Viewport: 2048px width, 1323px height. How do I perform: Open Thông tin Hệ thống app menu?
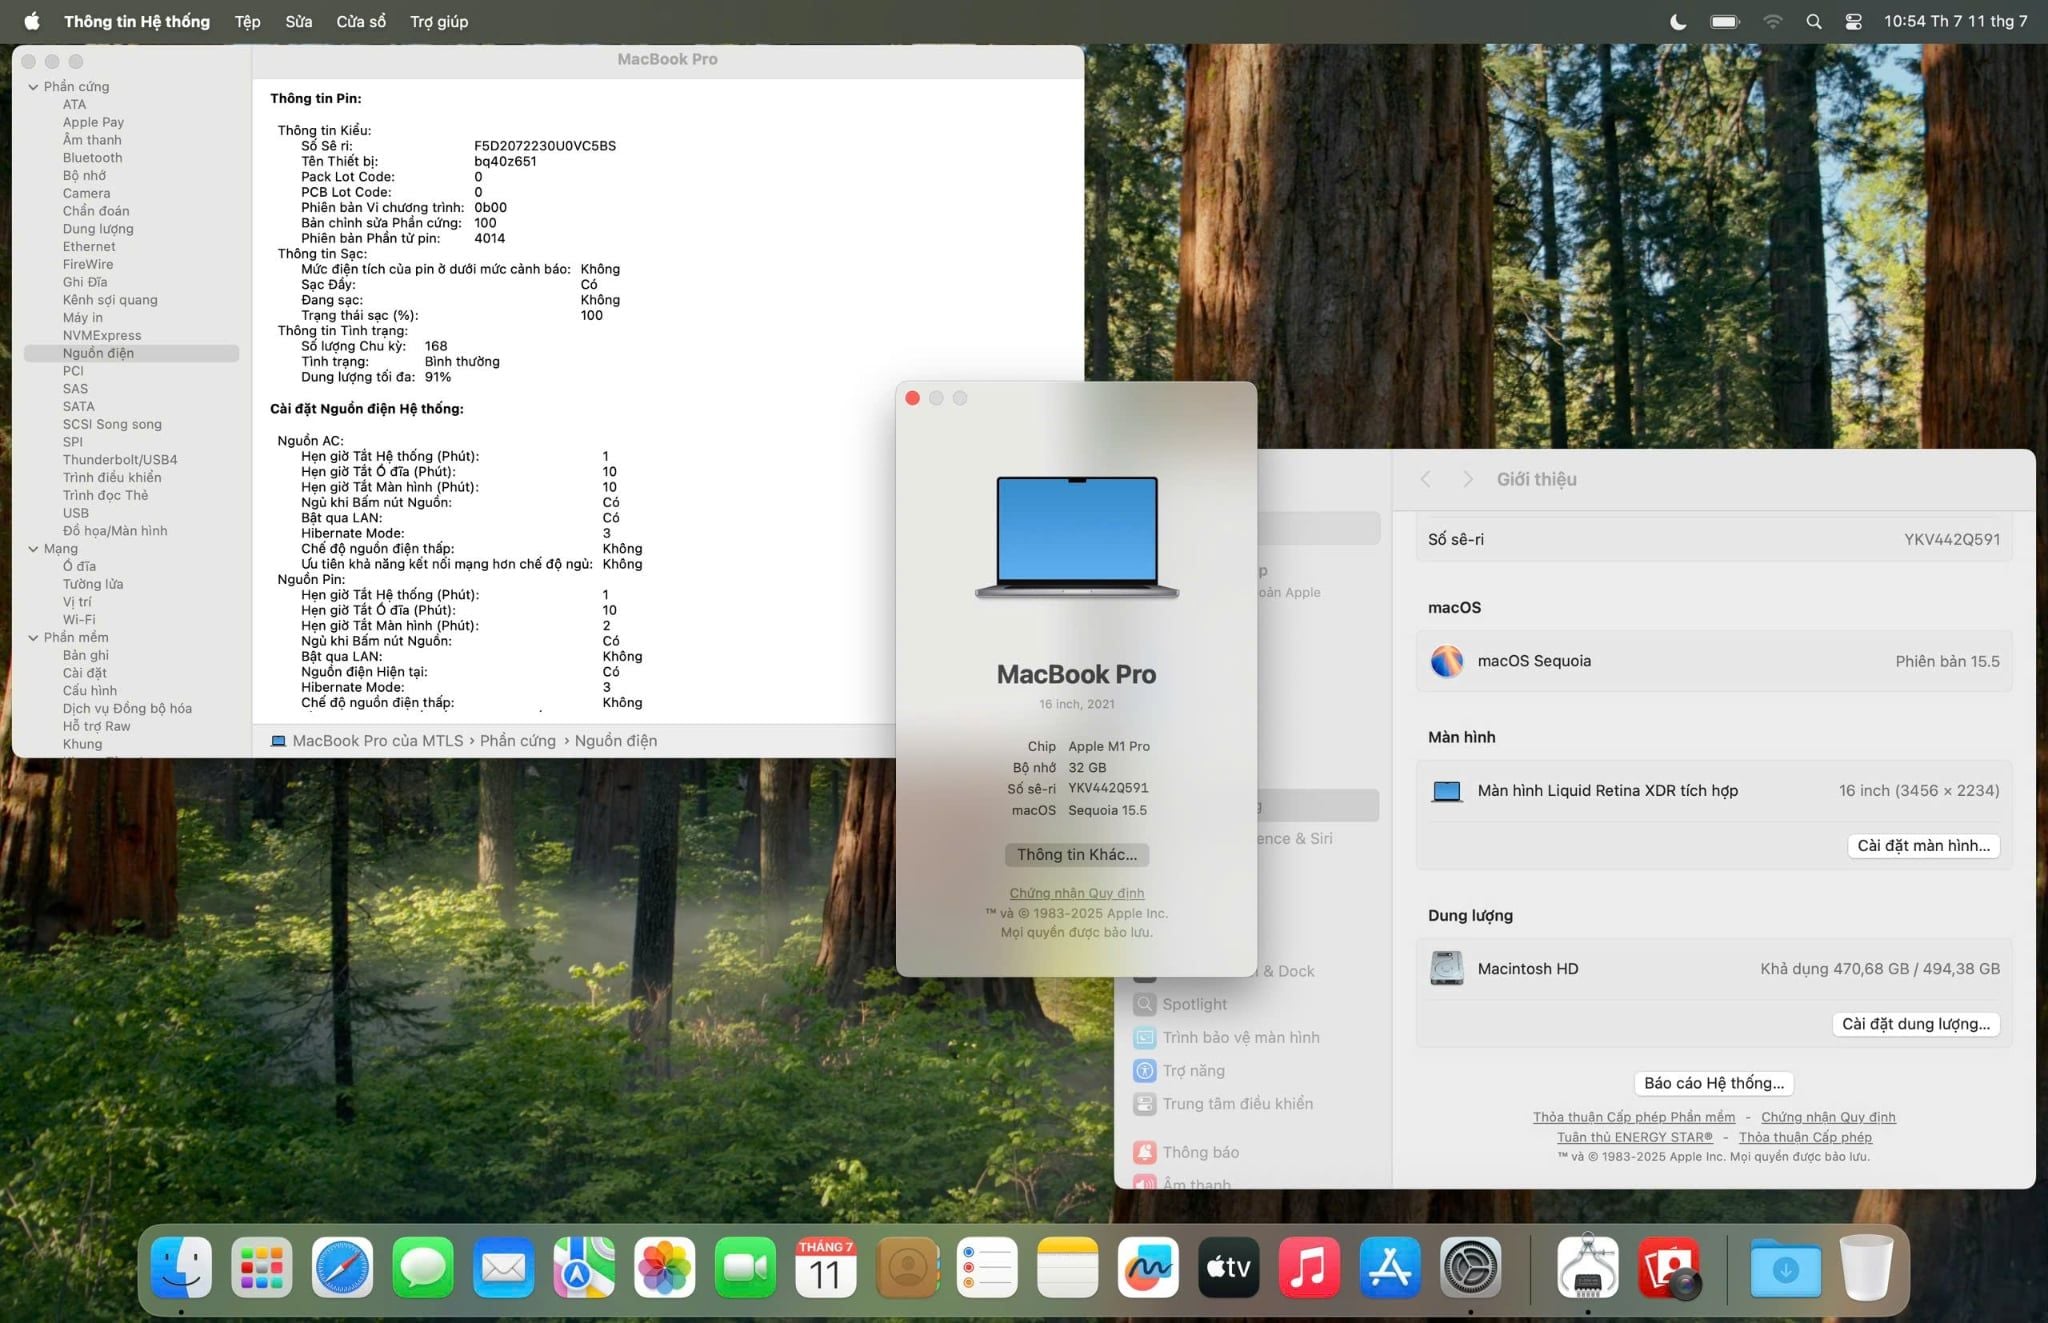coord(137,21)
